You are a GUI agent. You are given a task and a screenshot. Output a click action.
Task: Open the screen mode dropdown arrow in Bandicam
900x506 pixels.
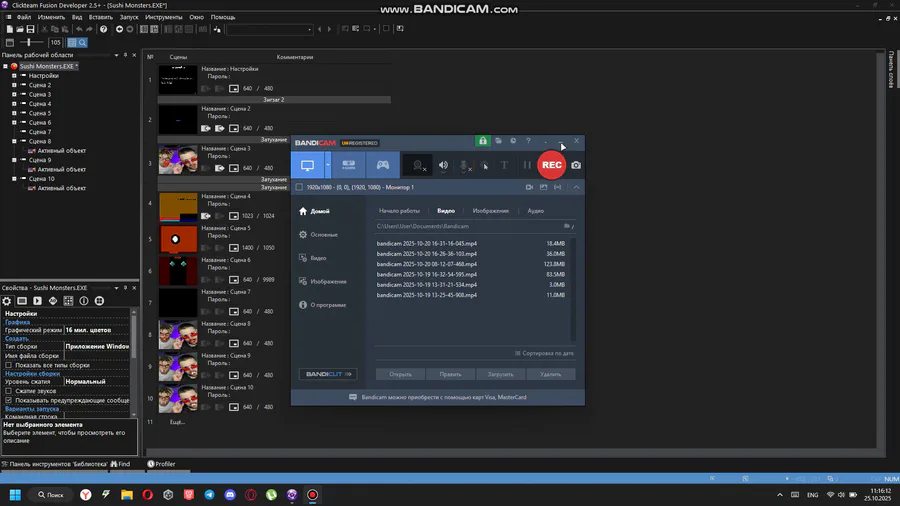pyautogui.click(x=328, y=165)
